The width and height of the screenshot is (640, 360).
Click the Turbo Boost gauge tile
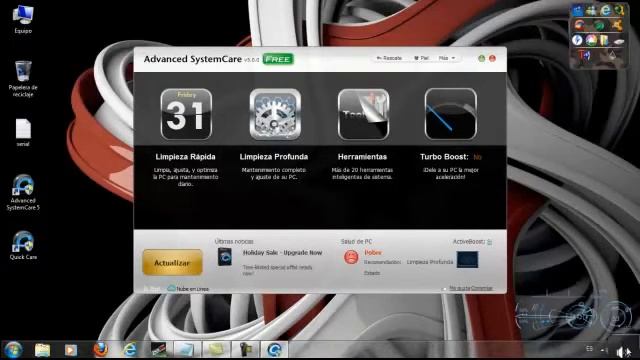coord(451,114)
